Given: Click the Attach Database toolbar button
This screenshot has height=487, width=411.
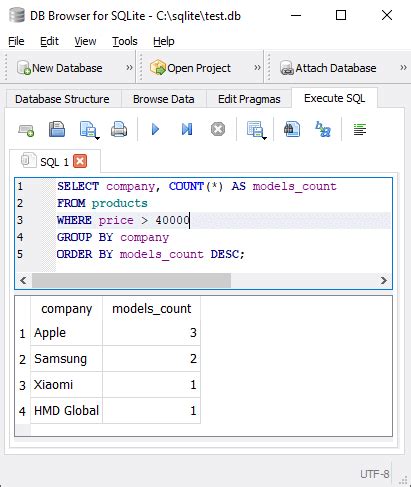Looking at the screenshot, I should tap(328, 68).
